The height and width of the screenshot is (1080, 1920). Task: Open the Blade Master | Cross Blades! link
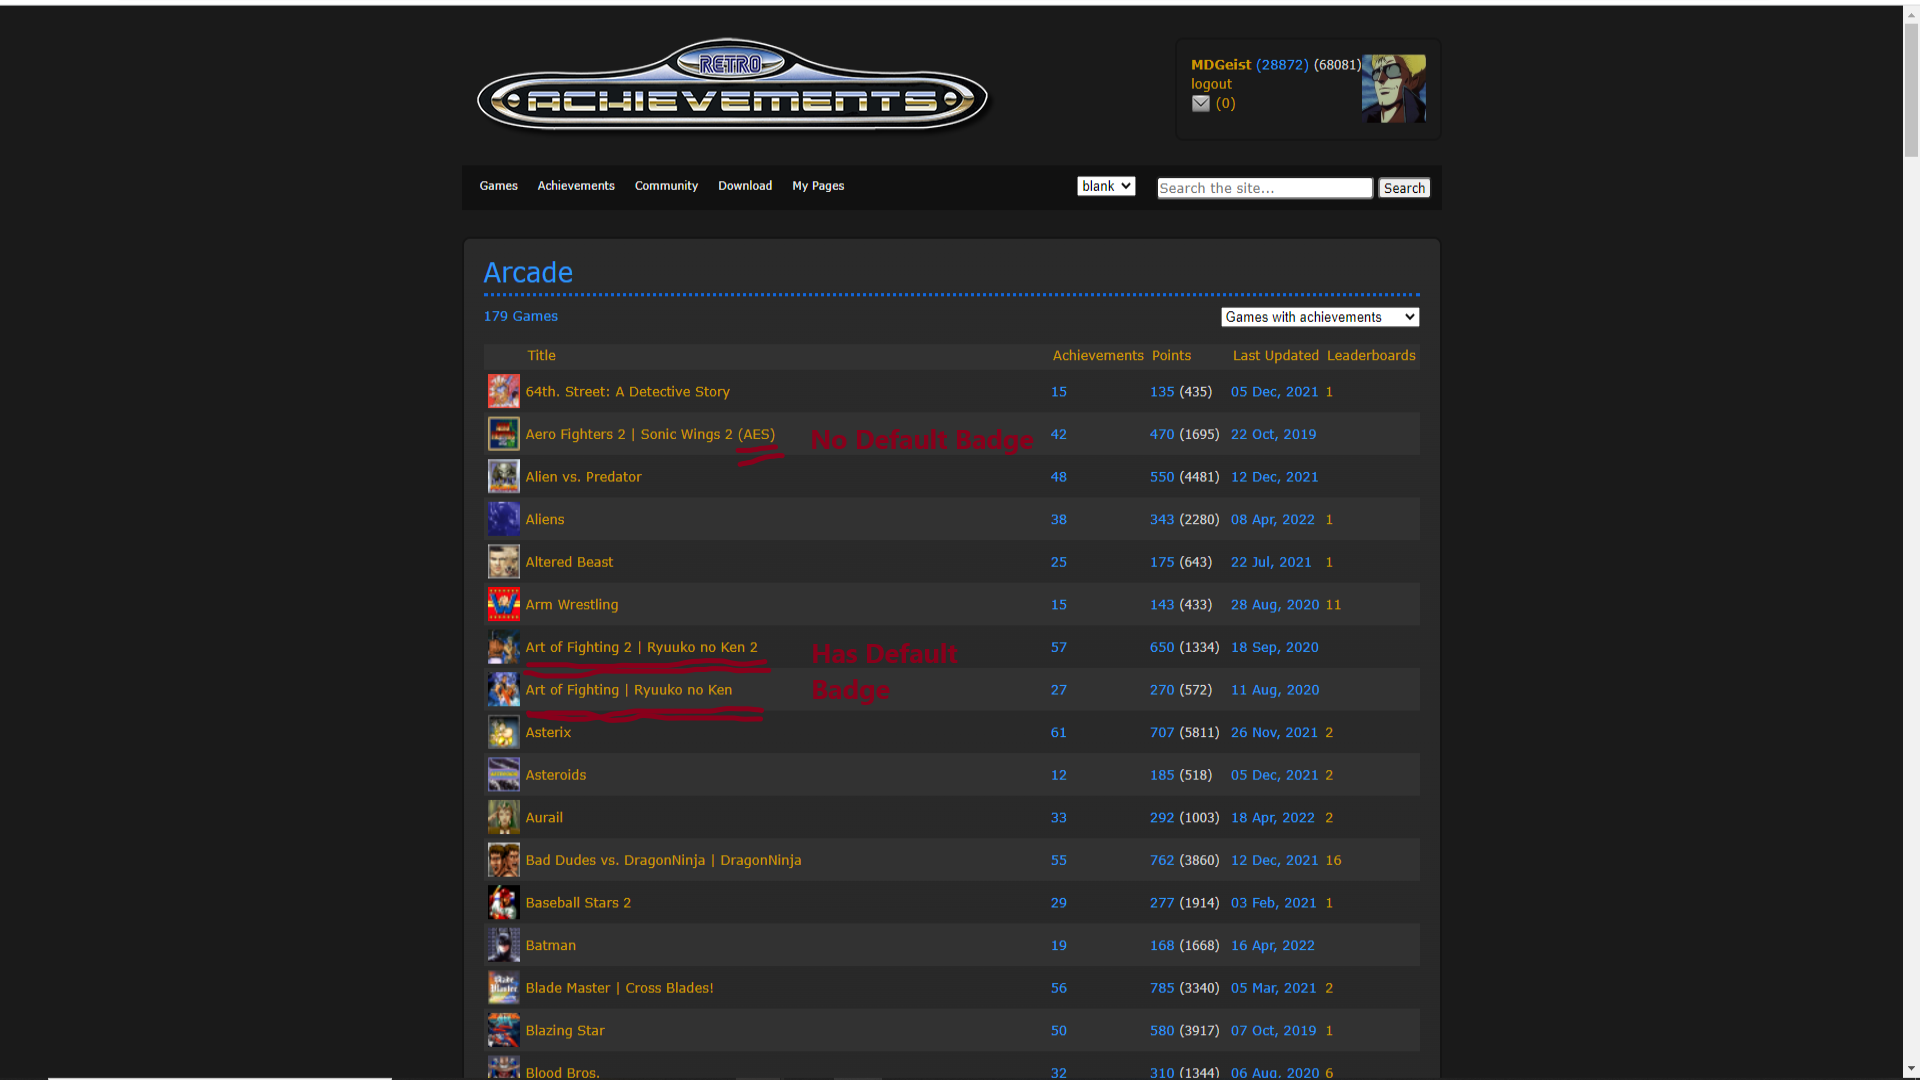pos(619,988)
